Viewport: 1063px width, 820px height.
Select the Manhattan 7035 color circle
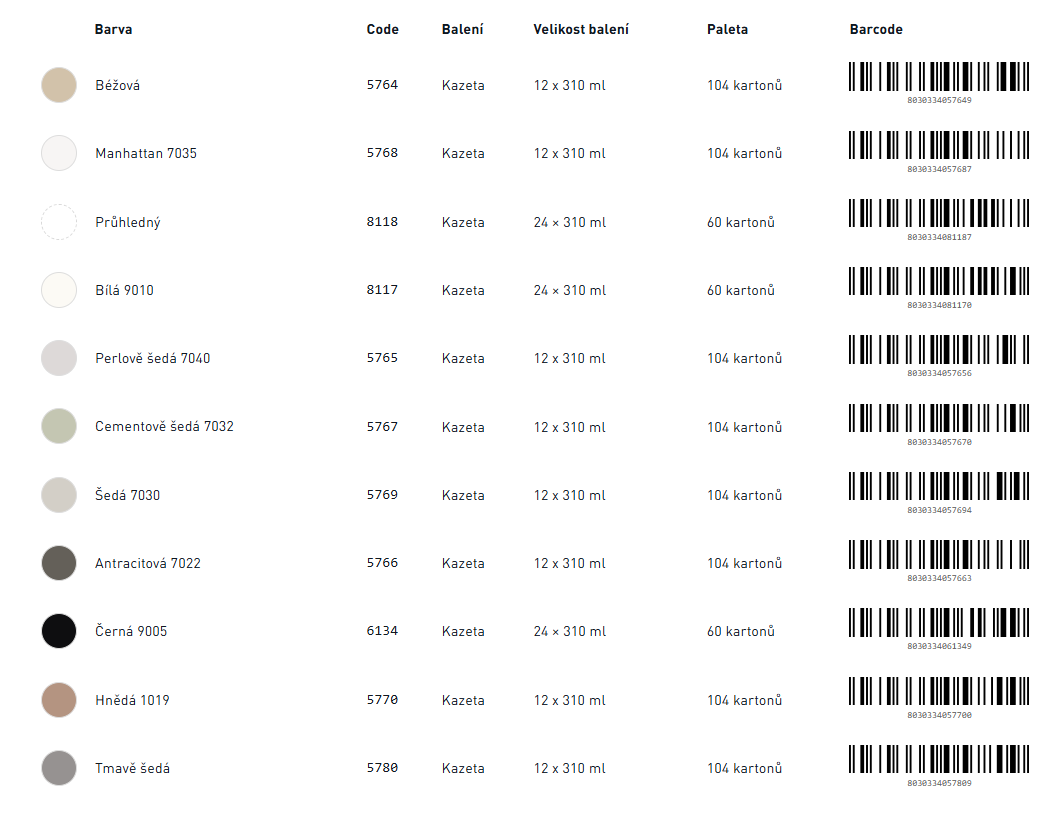tap(59, 153)
